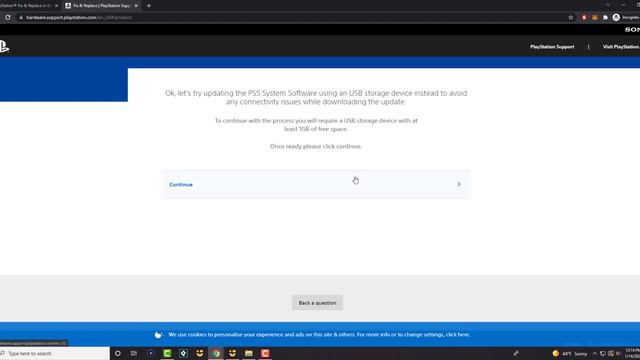This screenshot has height=360, width=640.
Task: Click the cookie icon in banner
Action: point(158,335)
